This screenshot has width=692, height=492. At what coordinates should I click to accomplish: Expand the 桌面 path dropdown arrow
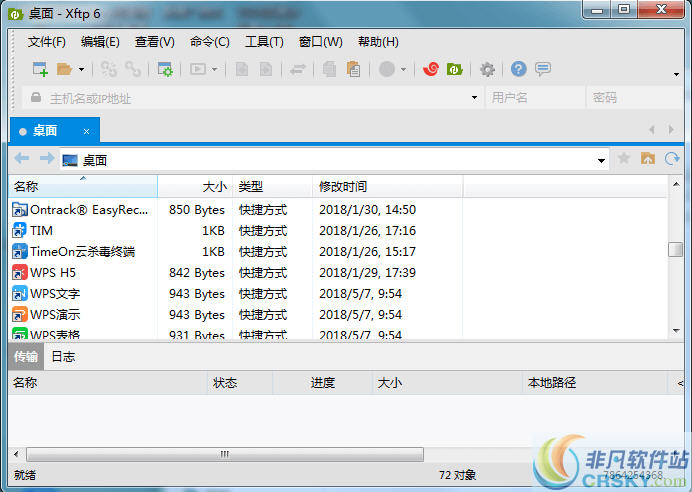pyautogui.click(x=601, y=160)
